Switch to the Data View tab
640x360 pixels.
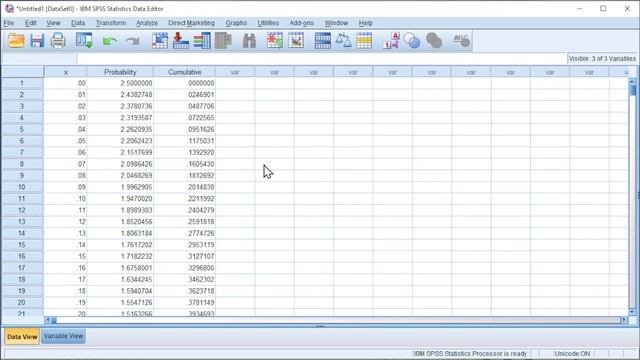(x=22, y=337)
